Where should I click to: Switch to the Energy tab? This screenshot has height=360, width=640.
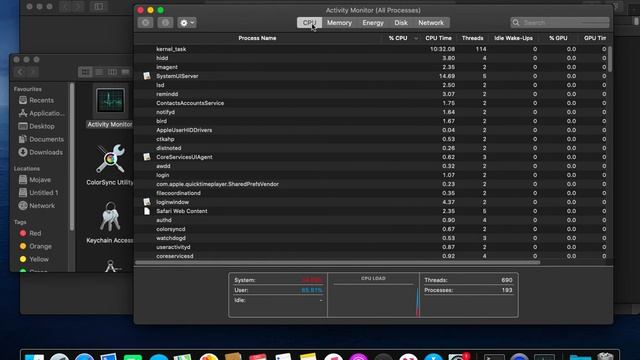373,23
